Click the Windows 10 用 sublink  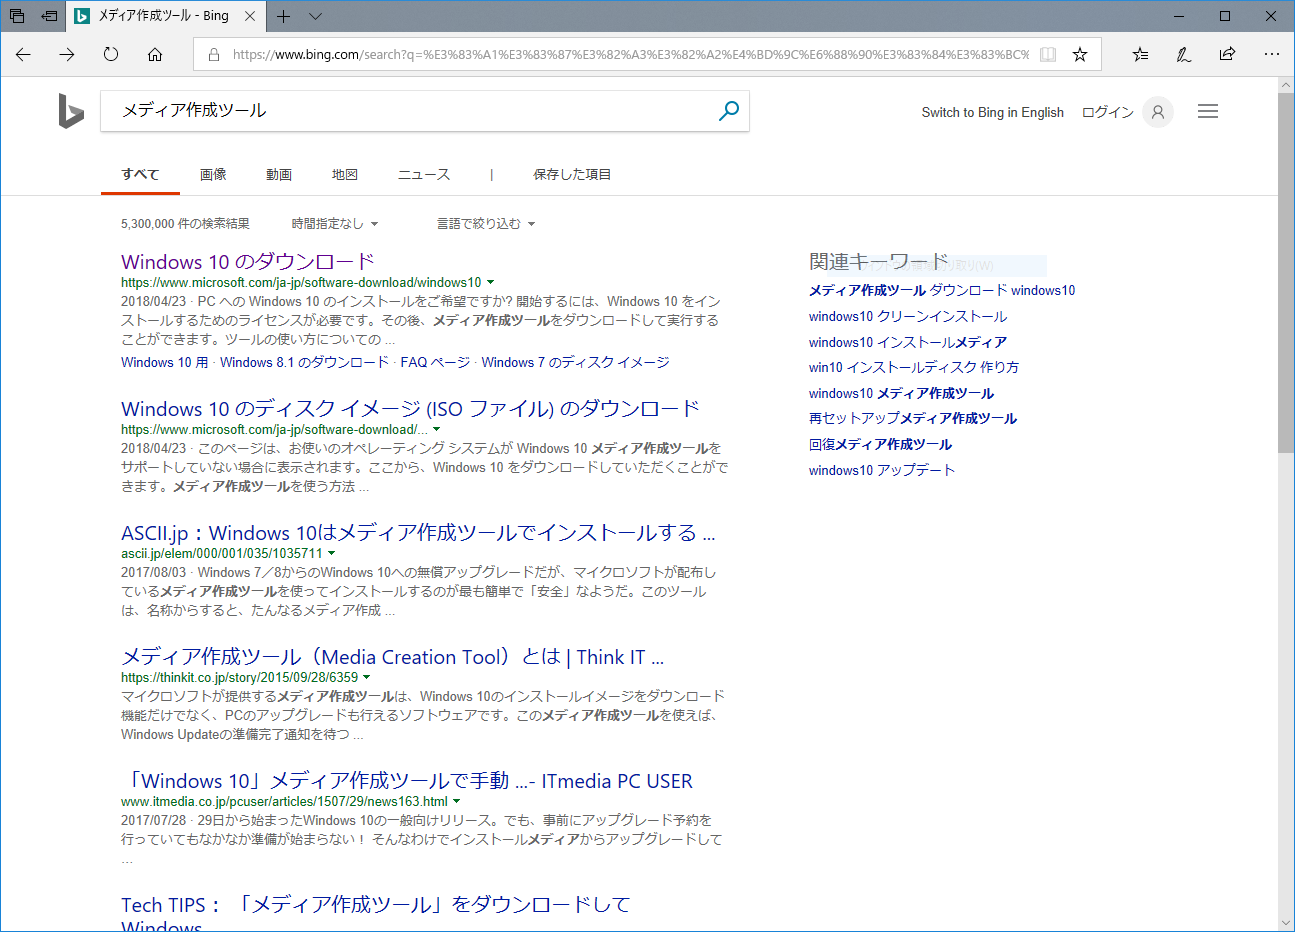(165, 362)
